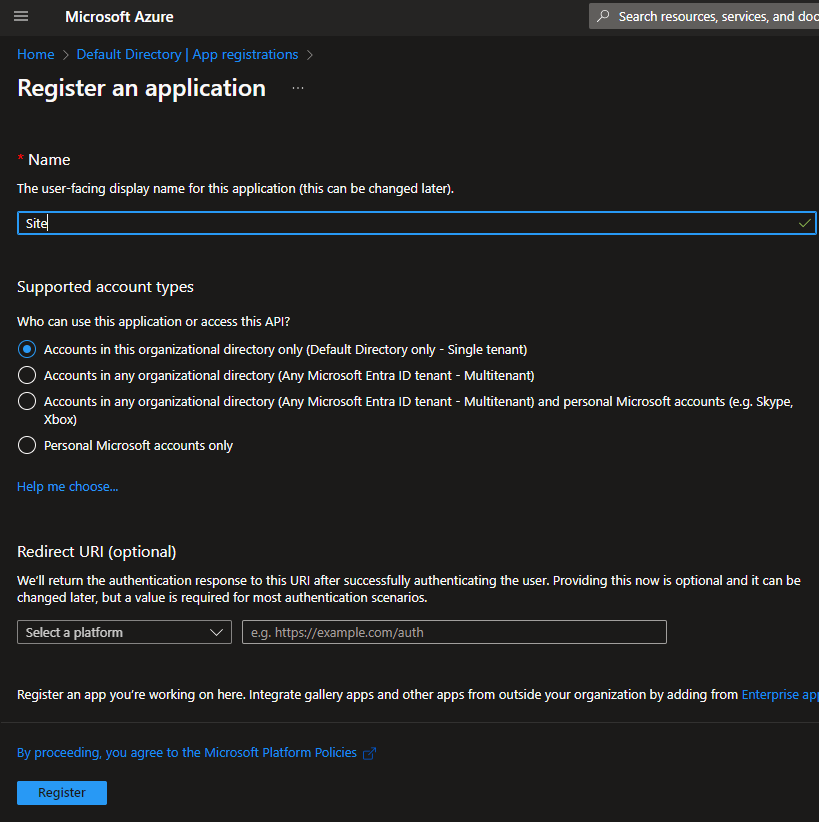Click the user-facing display name description text
The width and height of the screenshot is (819, 822).
pos(235,189)
